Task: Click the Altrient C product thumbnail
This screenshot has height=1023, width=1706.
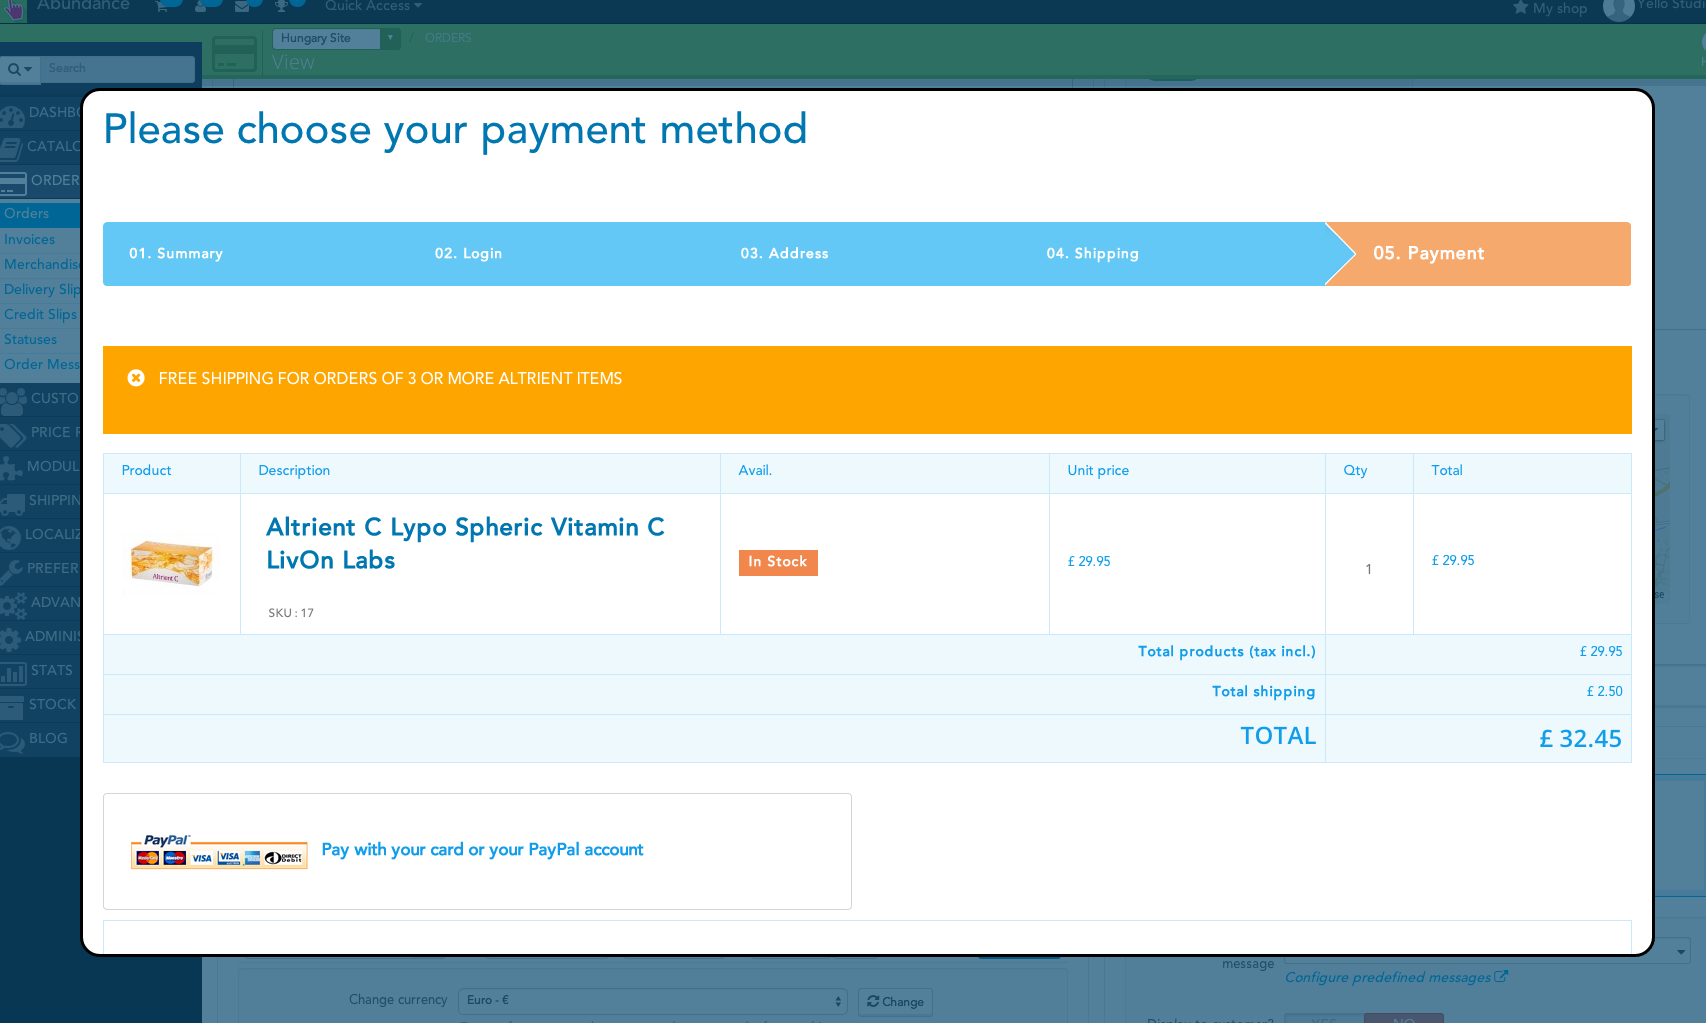Action: (x=172, y=563)
